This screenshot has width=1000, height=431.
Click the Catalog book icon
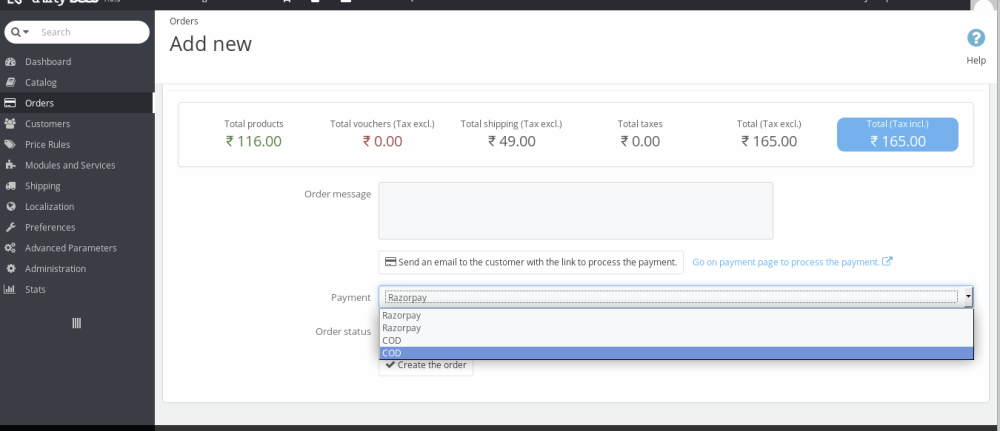coord(10,82)
